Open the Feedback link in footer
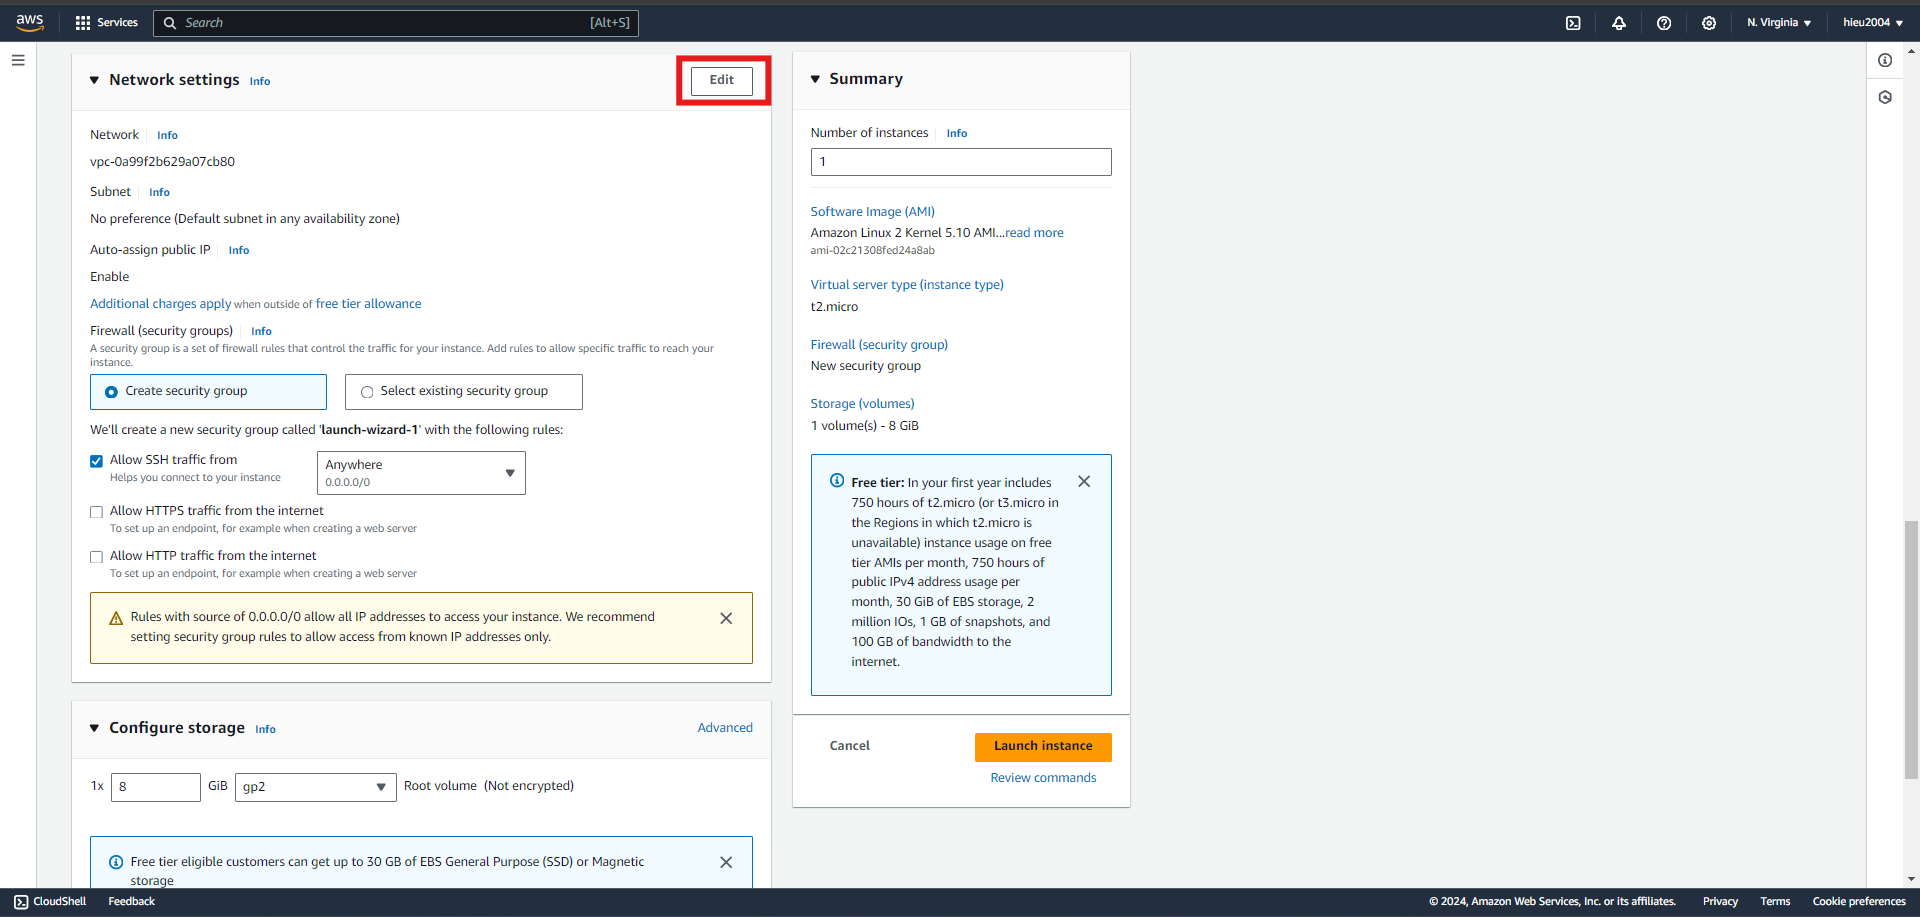The image size is (1920, 917). pos(131,902)
